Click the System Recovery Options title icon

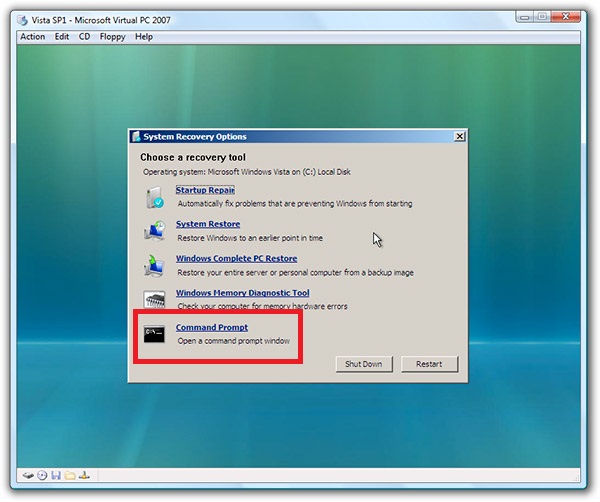[x=135, y=137]
